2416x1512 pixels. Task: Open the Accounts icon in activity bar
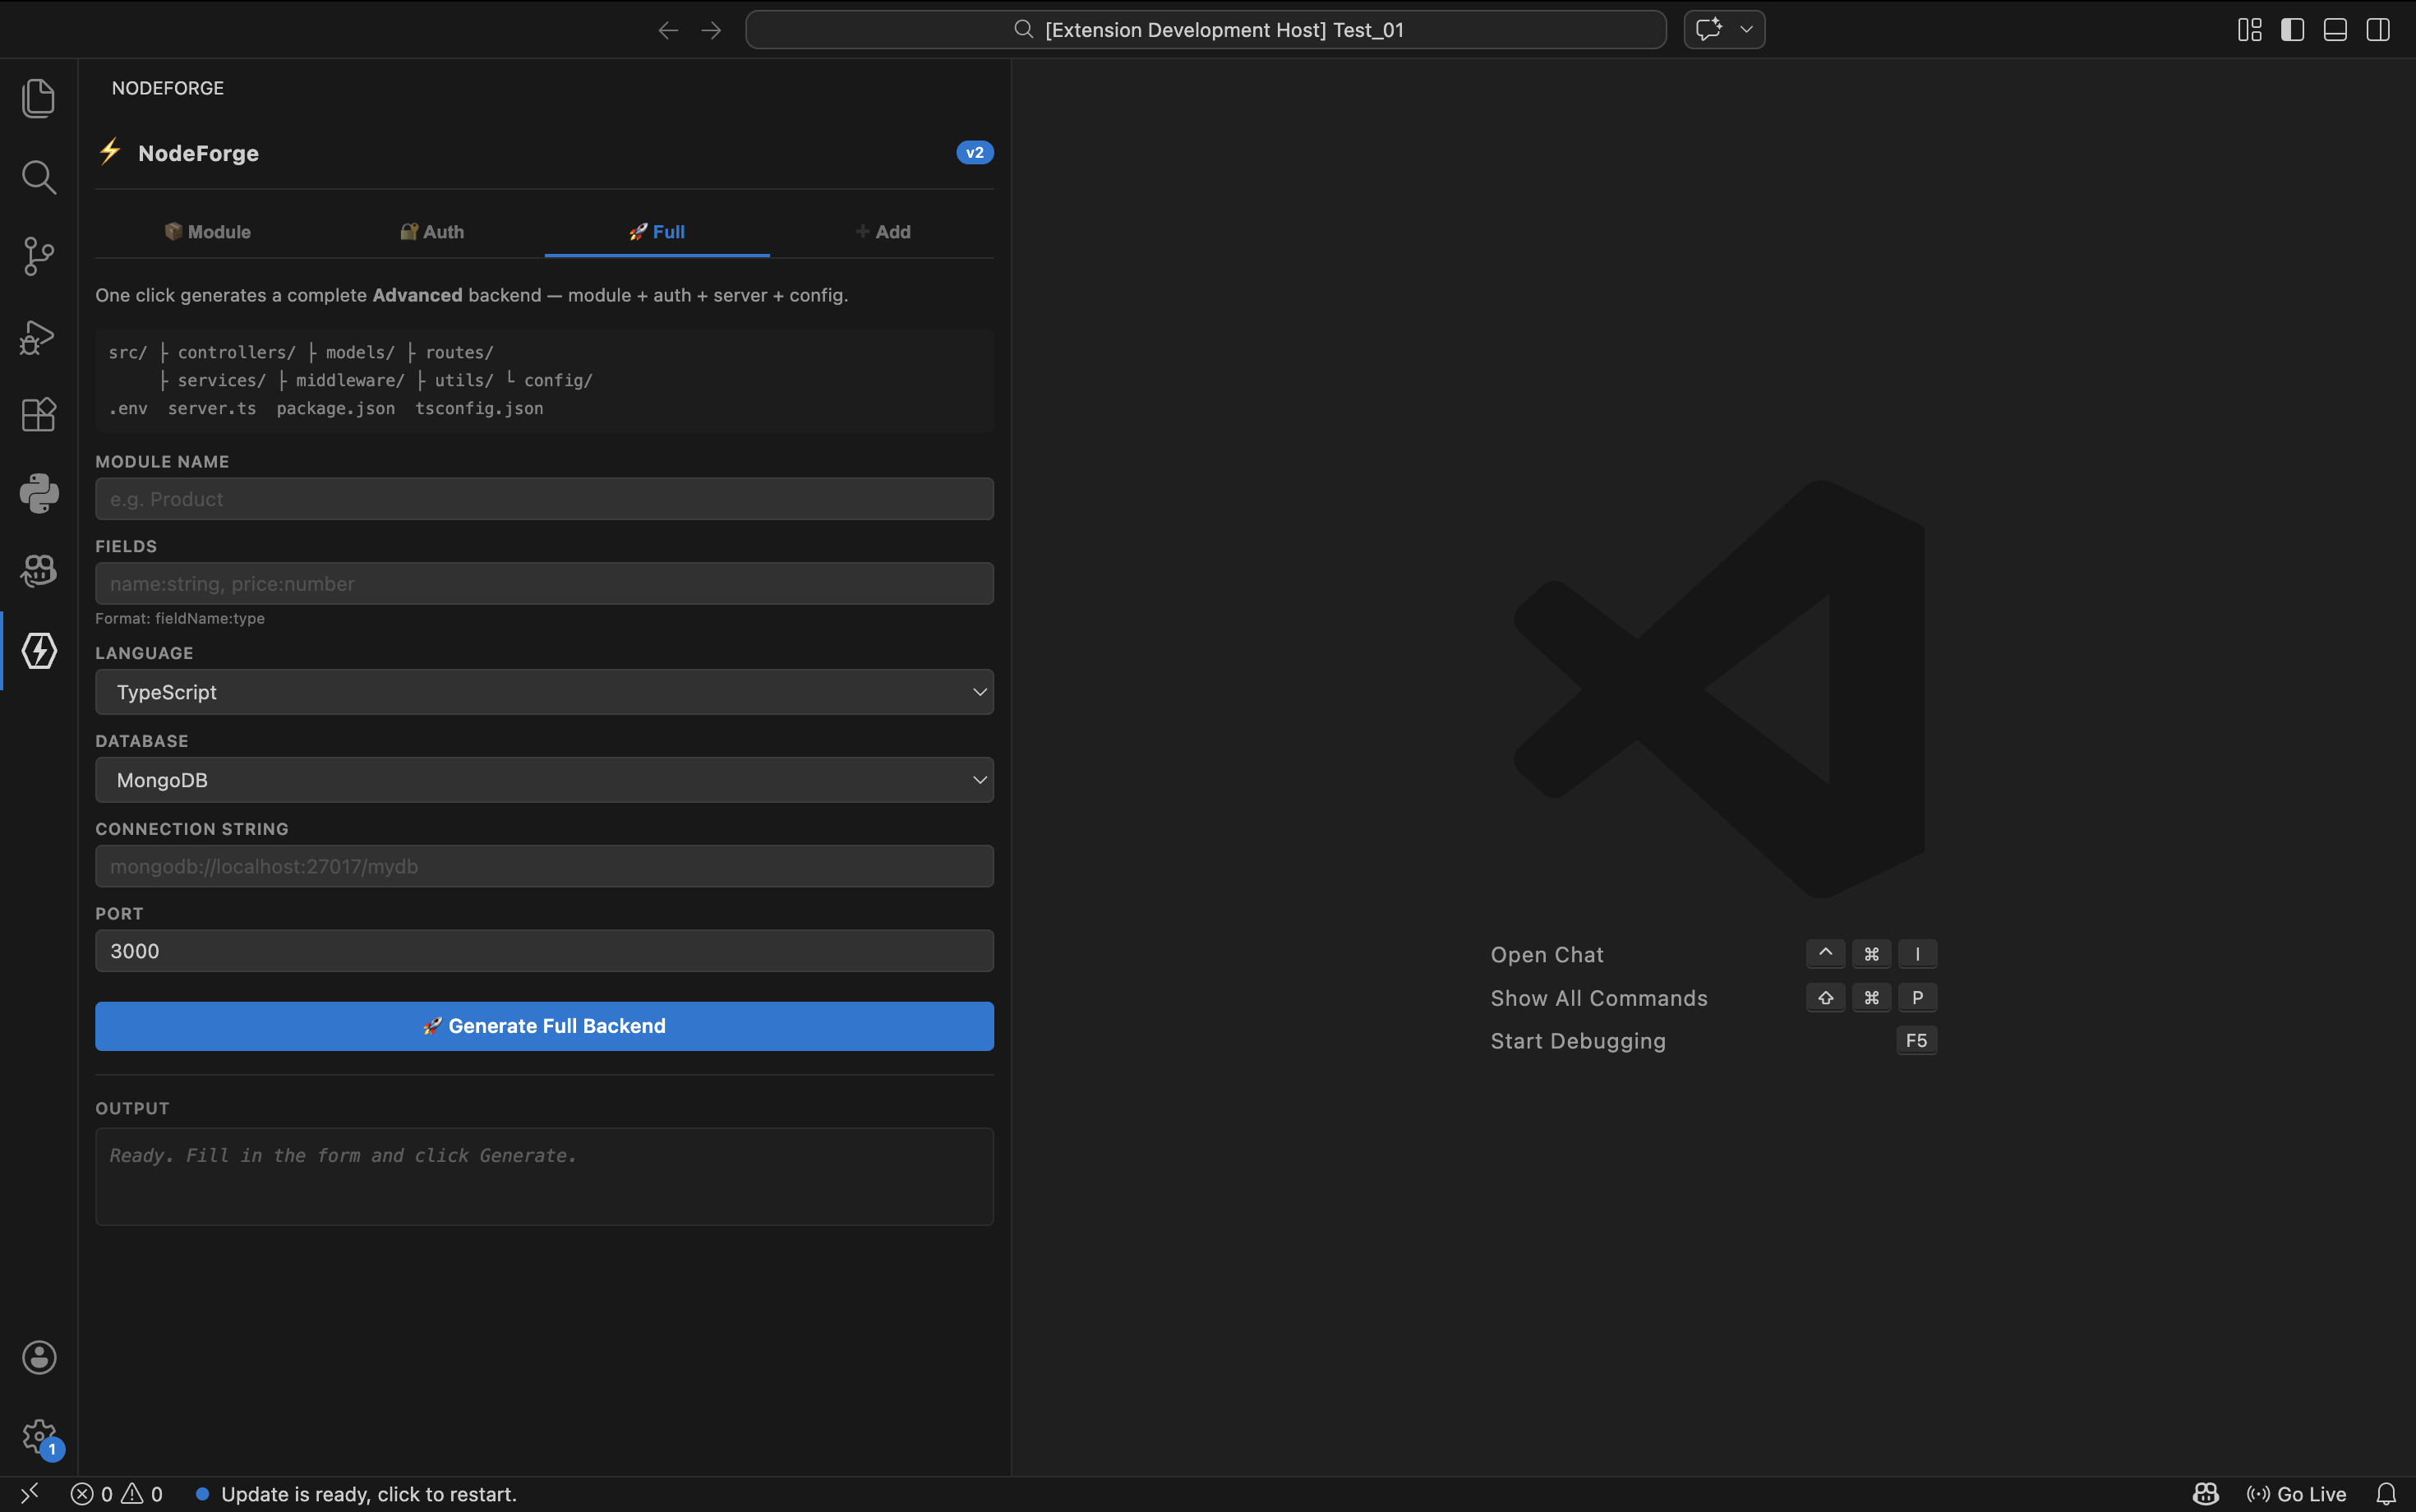point(38,1357)
